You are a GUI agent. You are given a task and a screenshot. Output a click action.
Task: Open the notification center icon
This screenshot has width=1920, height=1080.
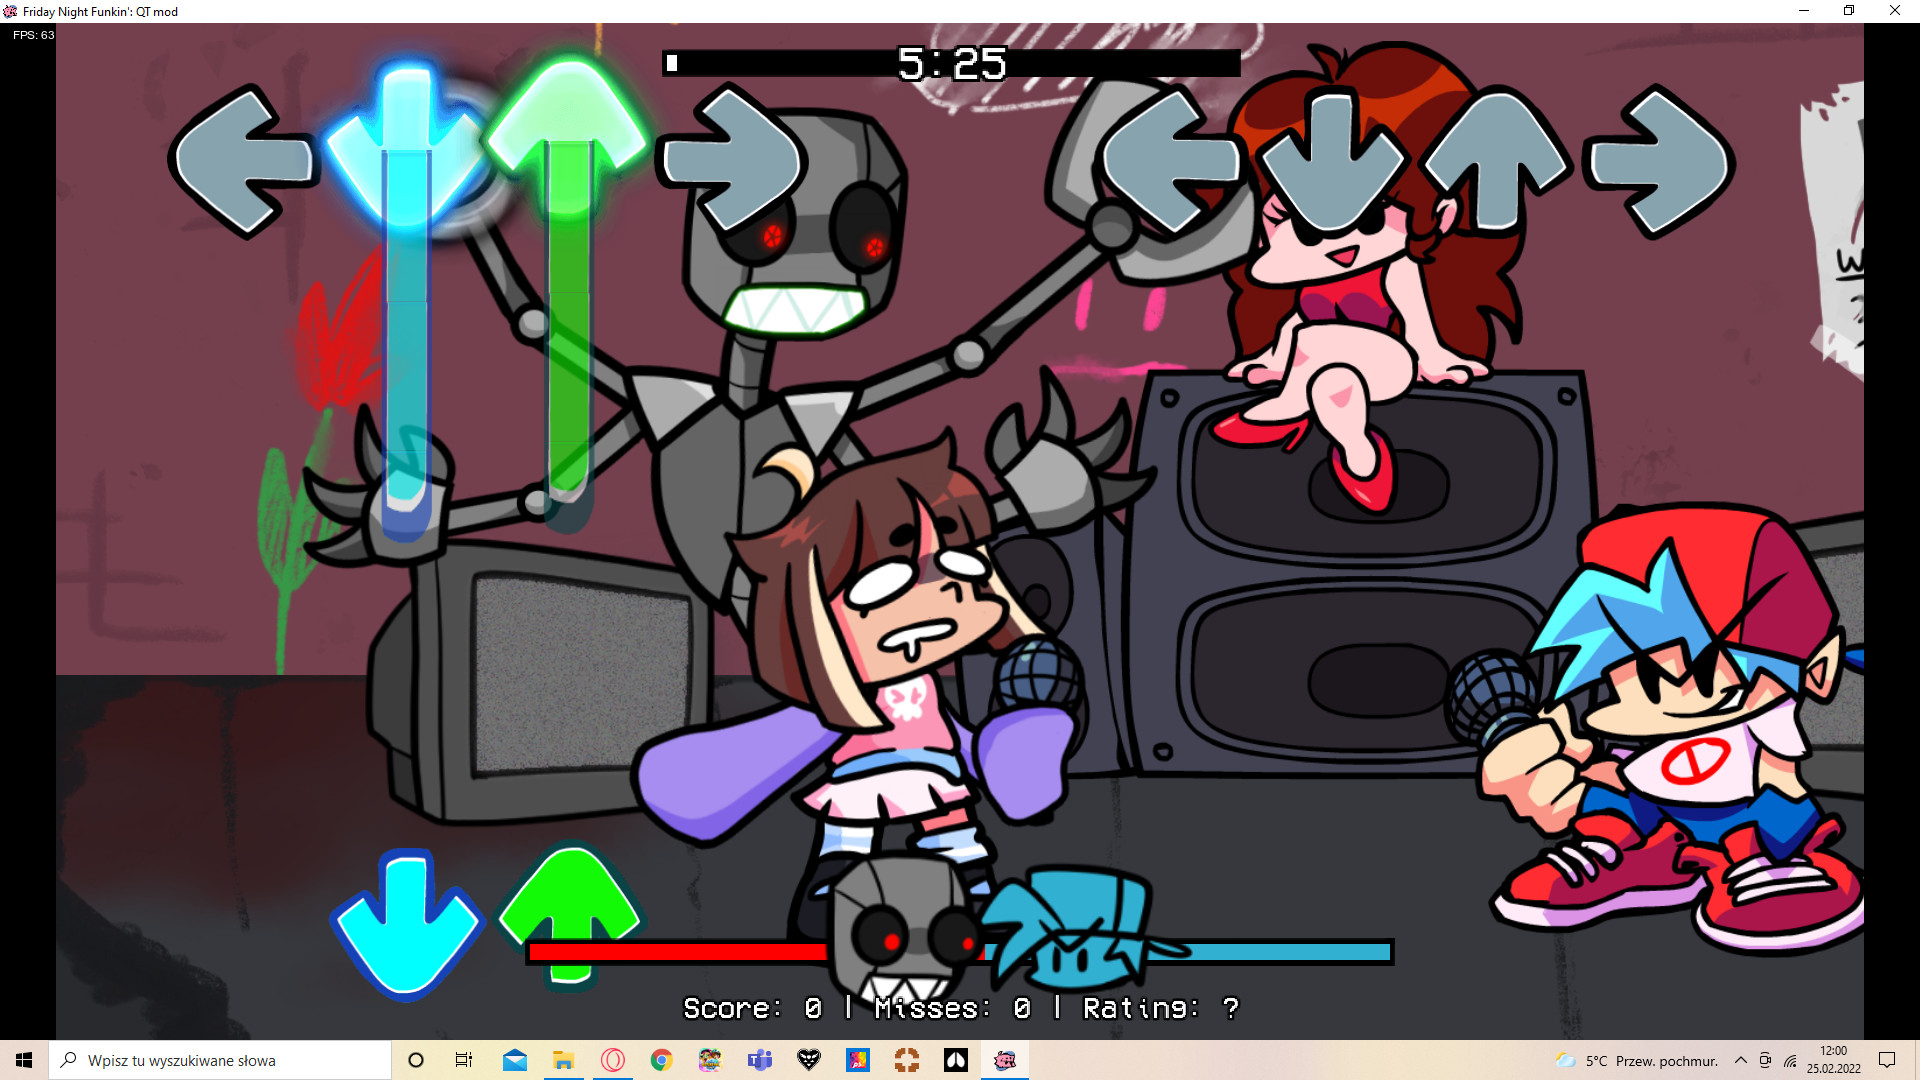(1887, 1060)
